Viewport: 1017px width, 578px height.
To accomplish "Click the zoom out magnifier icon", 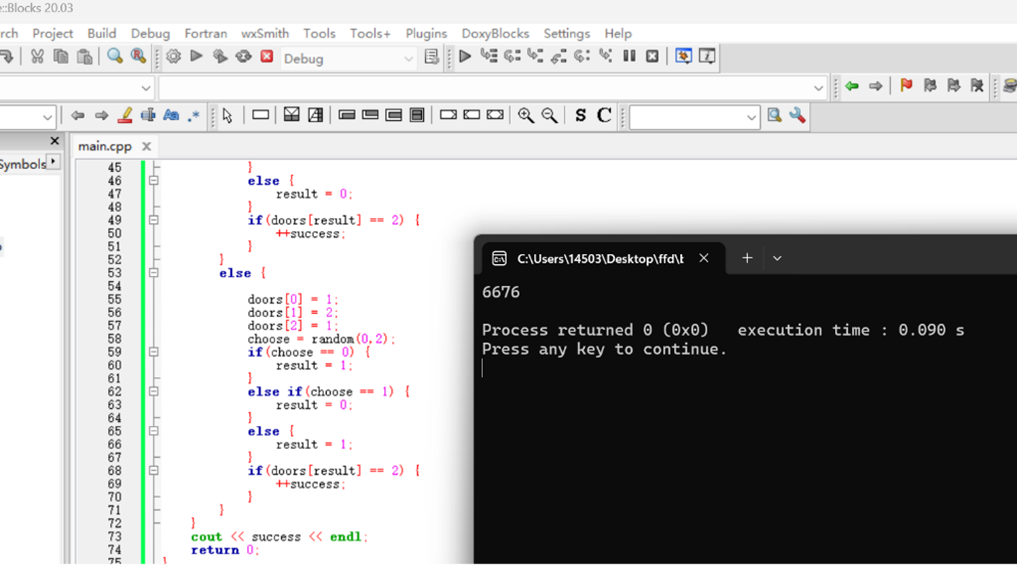I will click(549, 115).
